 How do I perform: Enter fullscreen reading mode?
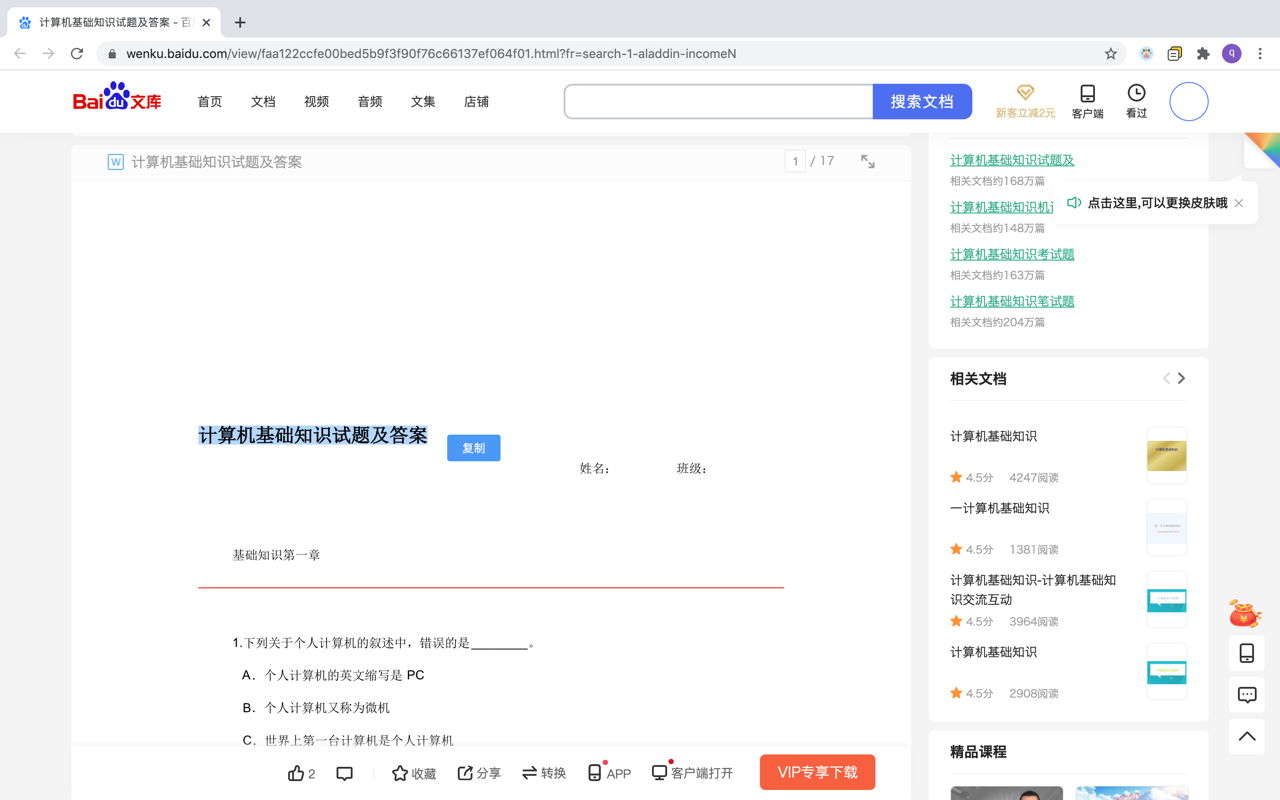(x=867, y=160)
